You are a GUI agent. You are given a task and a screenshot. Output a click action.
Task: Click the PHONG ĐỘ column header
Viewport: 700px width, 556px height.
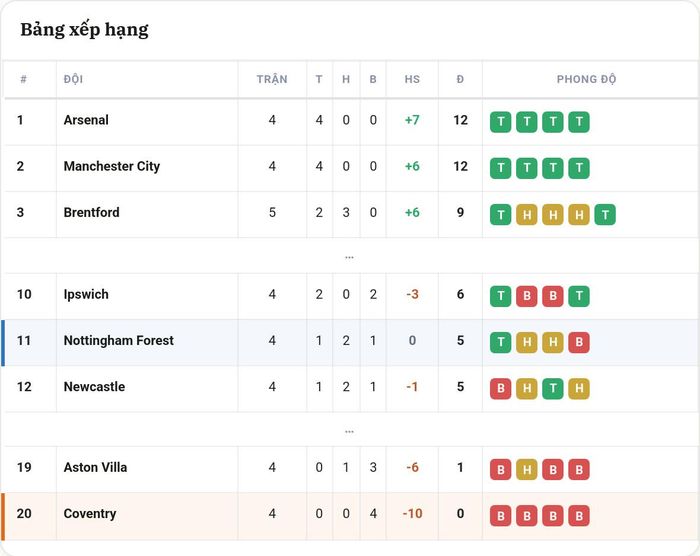point(586,79)
